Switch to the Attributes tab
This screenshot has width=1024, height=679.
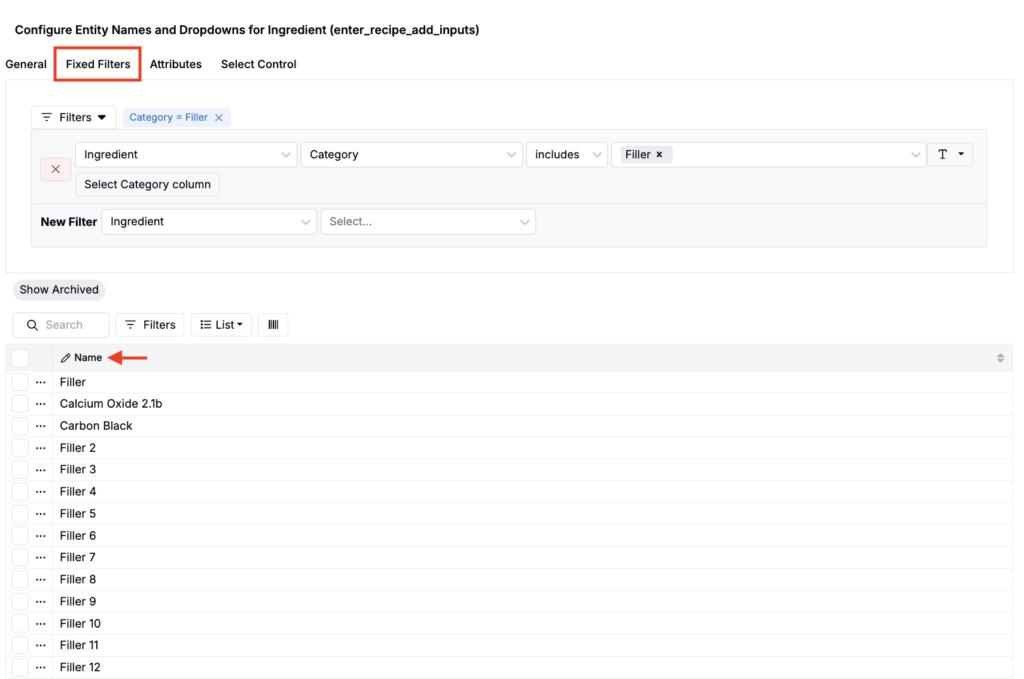[176, 64]
